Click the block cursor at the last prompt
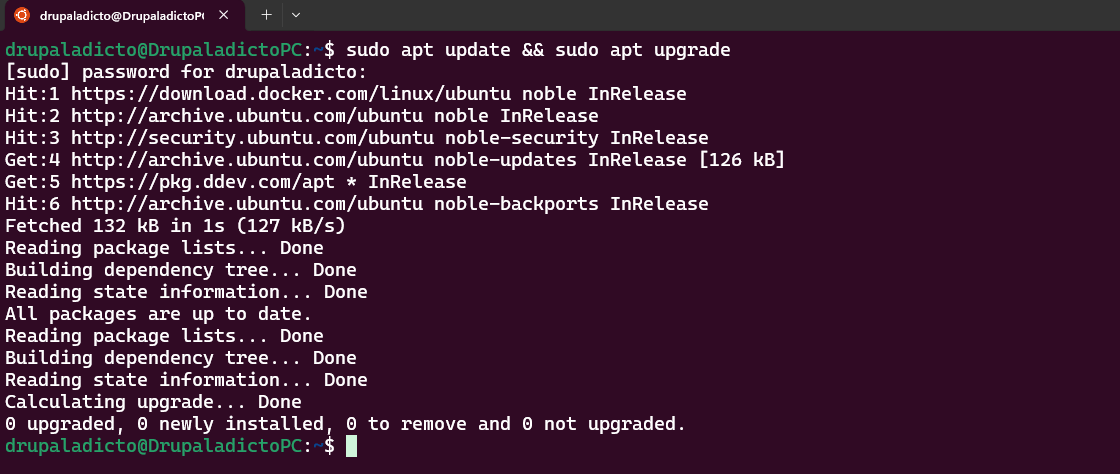The height and width of the screenshot is (474, 1120). click(351, 446)
